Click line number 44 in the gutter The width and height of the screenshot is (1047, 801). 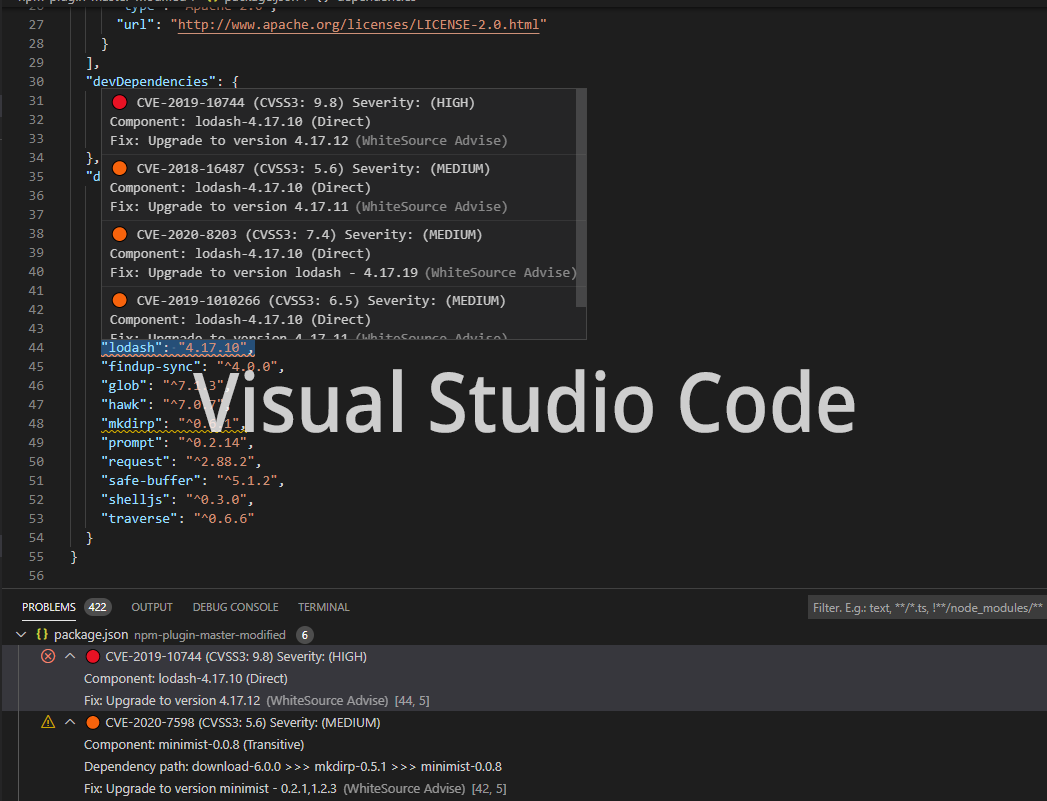coord(36,348)
